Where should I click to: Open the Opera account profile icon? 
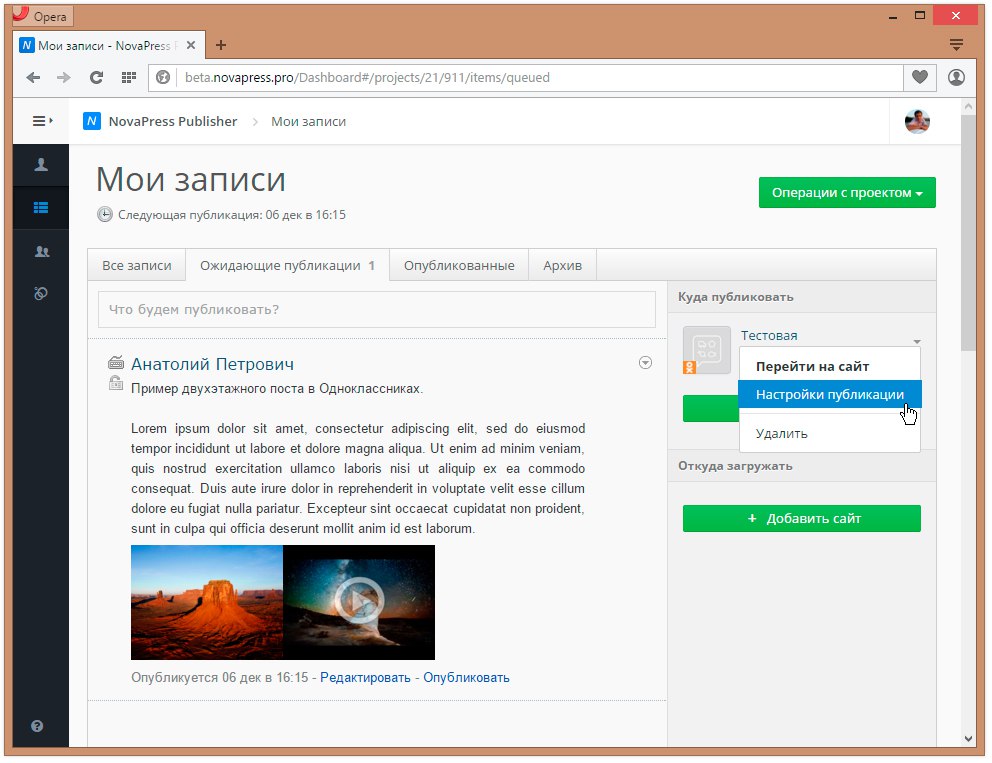click(x=957, y=77)
